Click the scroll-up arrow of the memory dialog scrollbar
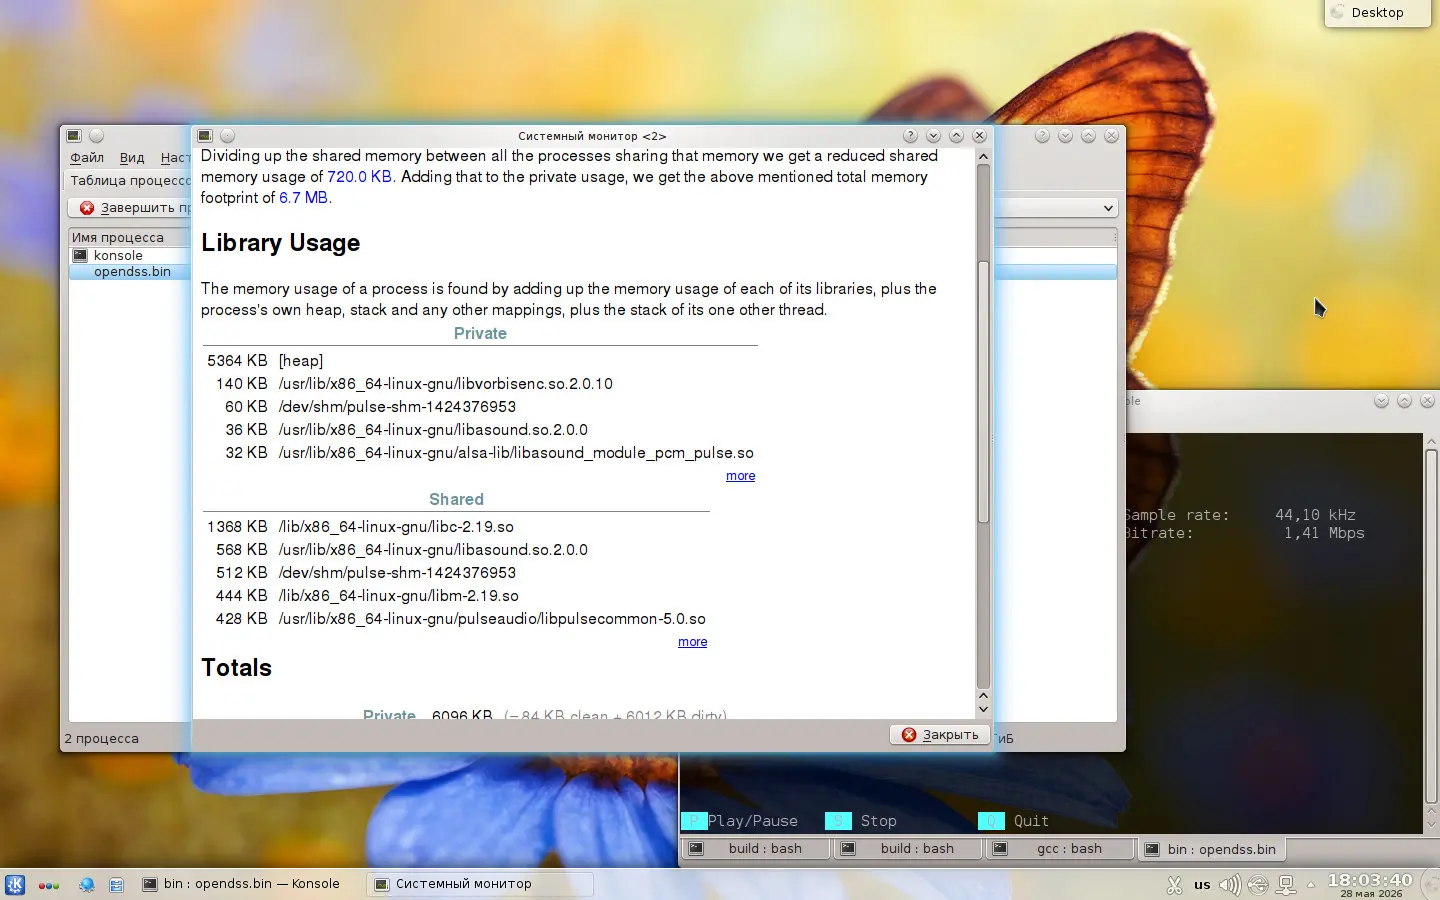Screen dimensions: 1440x900 tap(983, 156)
